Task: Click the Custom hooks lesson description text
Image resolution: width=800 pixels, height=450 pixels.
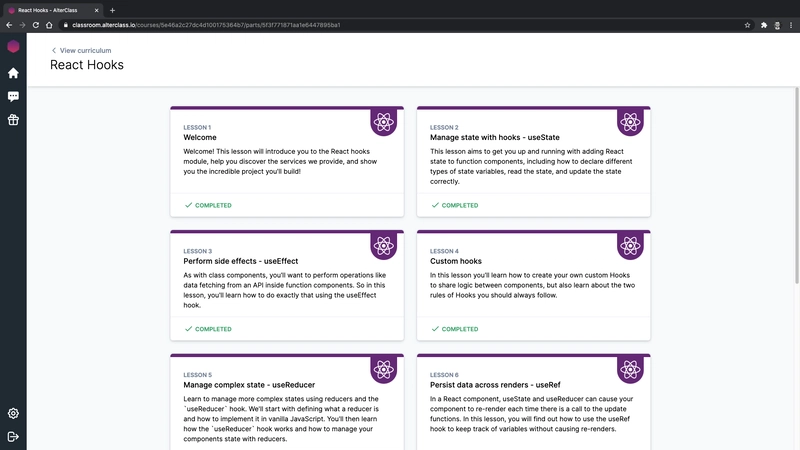Action: (x=532, y=285)
